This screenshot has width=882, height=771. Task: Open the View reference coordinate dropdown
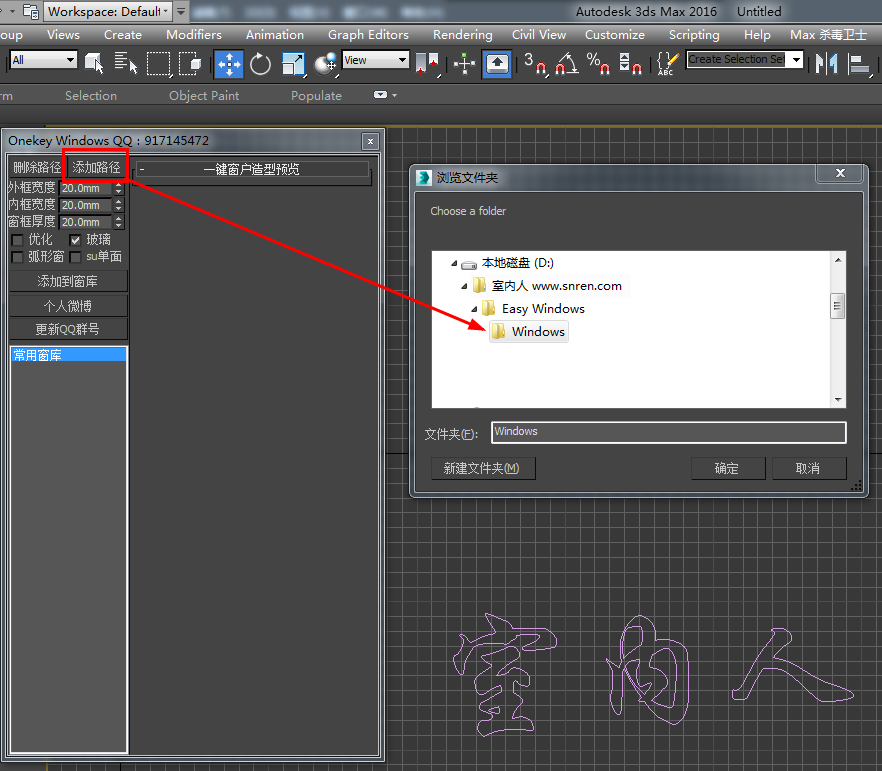[375, 60]
